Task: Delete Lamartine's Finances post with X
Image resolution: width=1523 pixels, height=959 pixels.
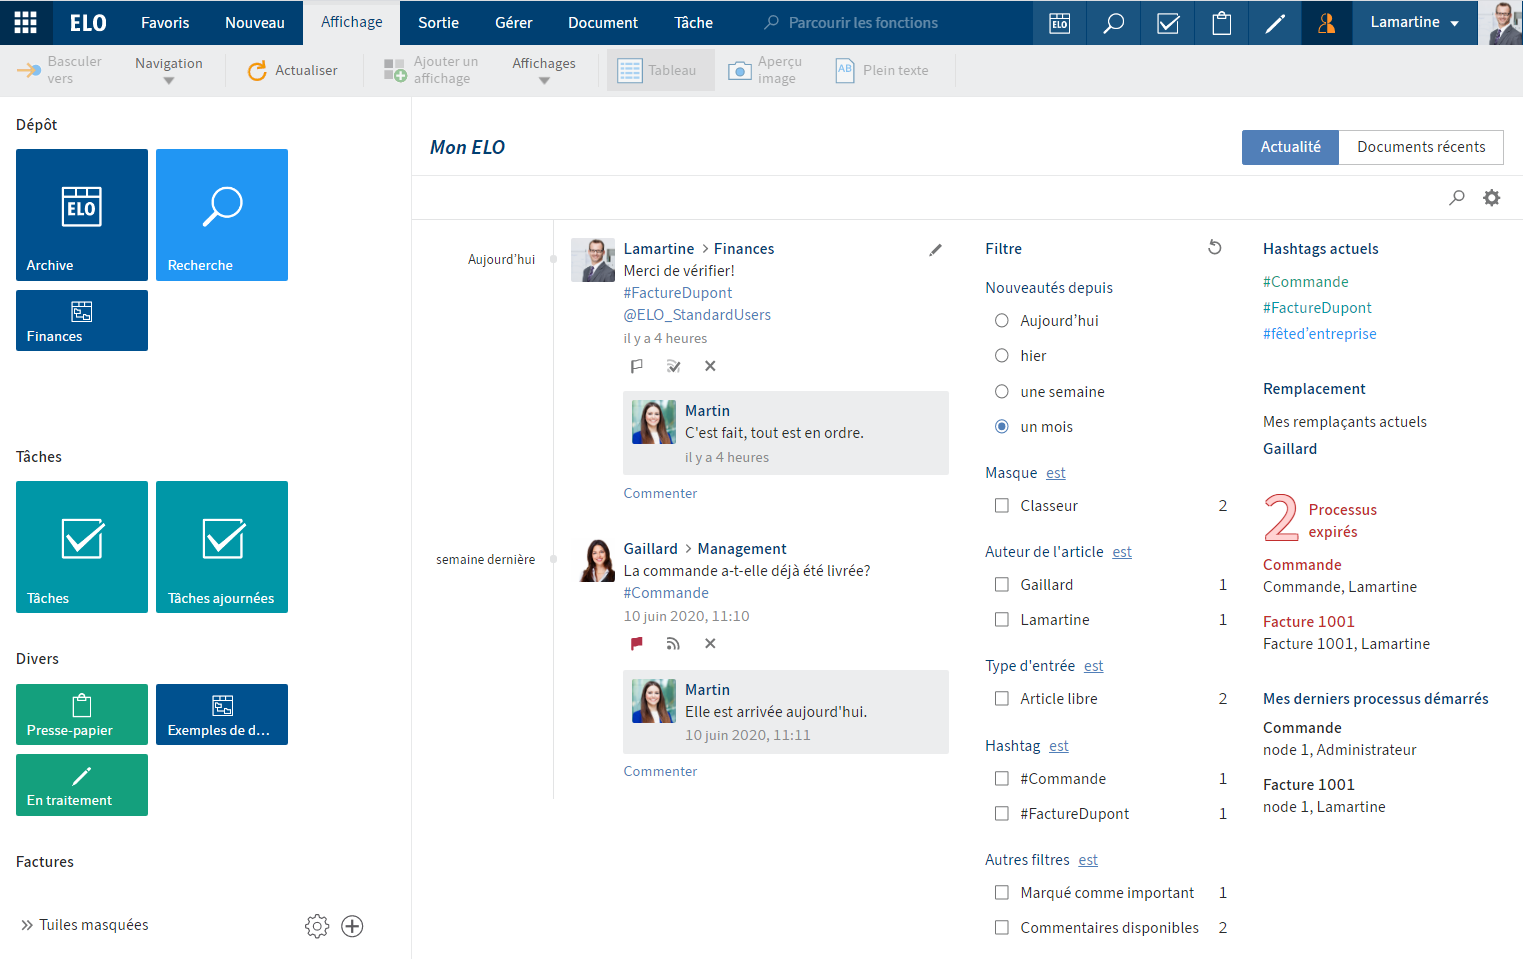Action: tap(710, 366)
